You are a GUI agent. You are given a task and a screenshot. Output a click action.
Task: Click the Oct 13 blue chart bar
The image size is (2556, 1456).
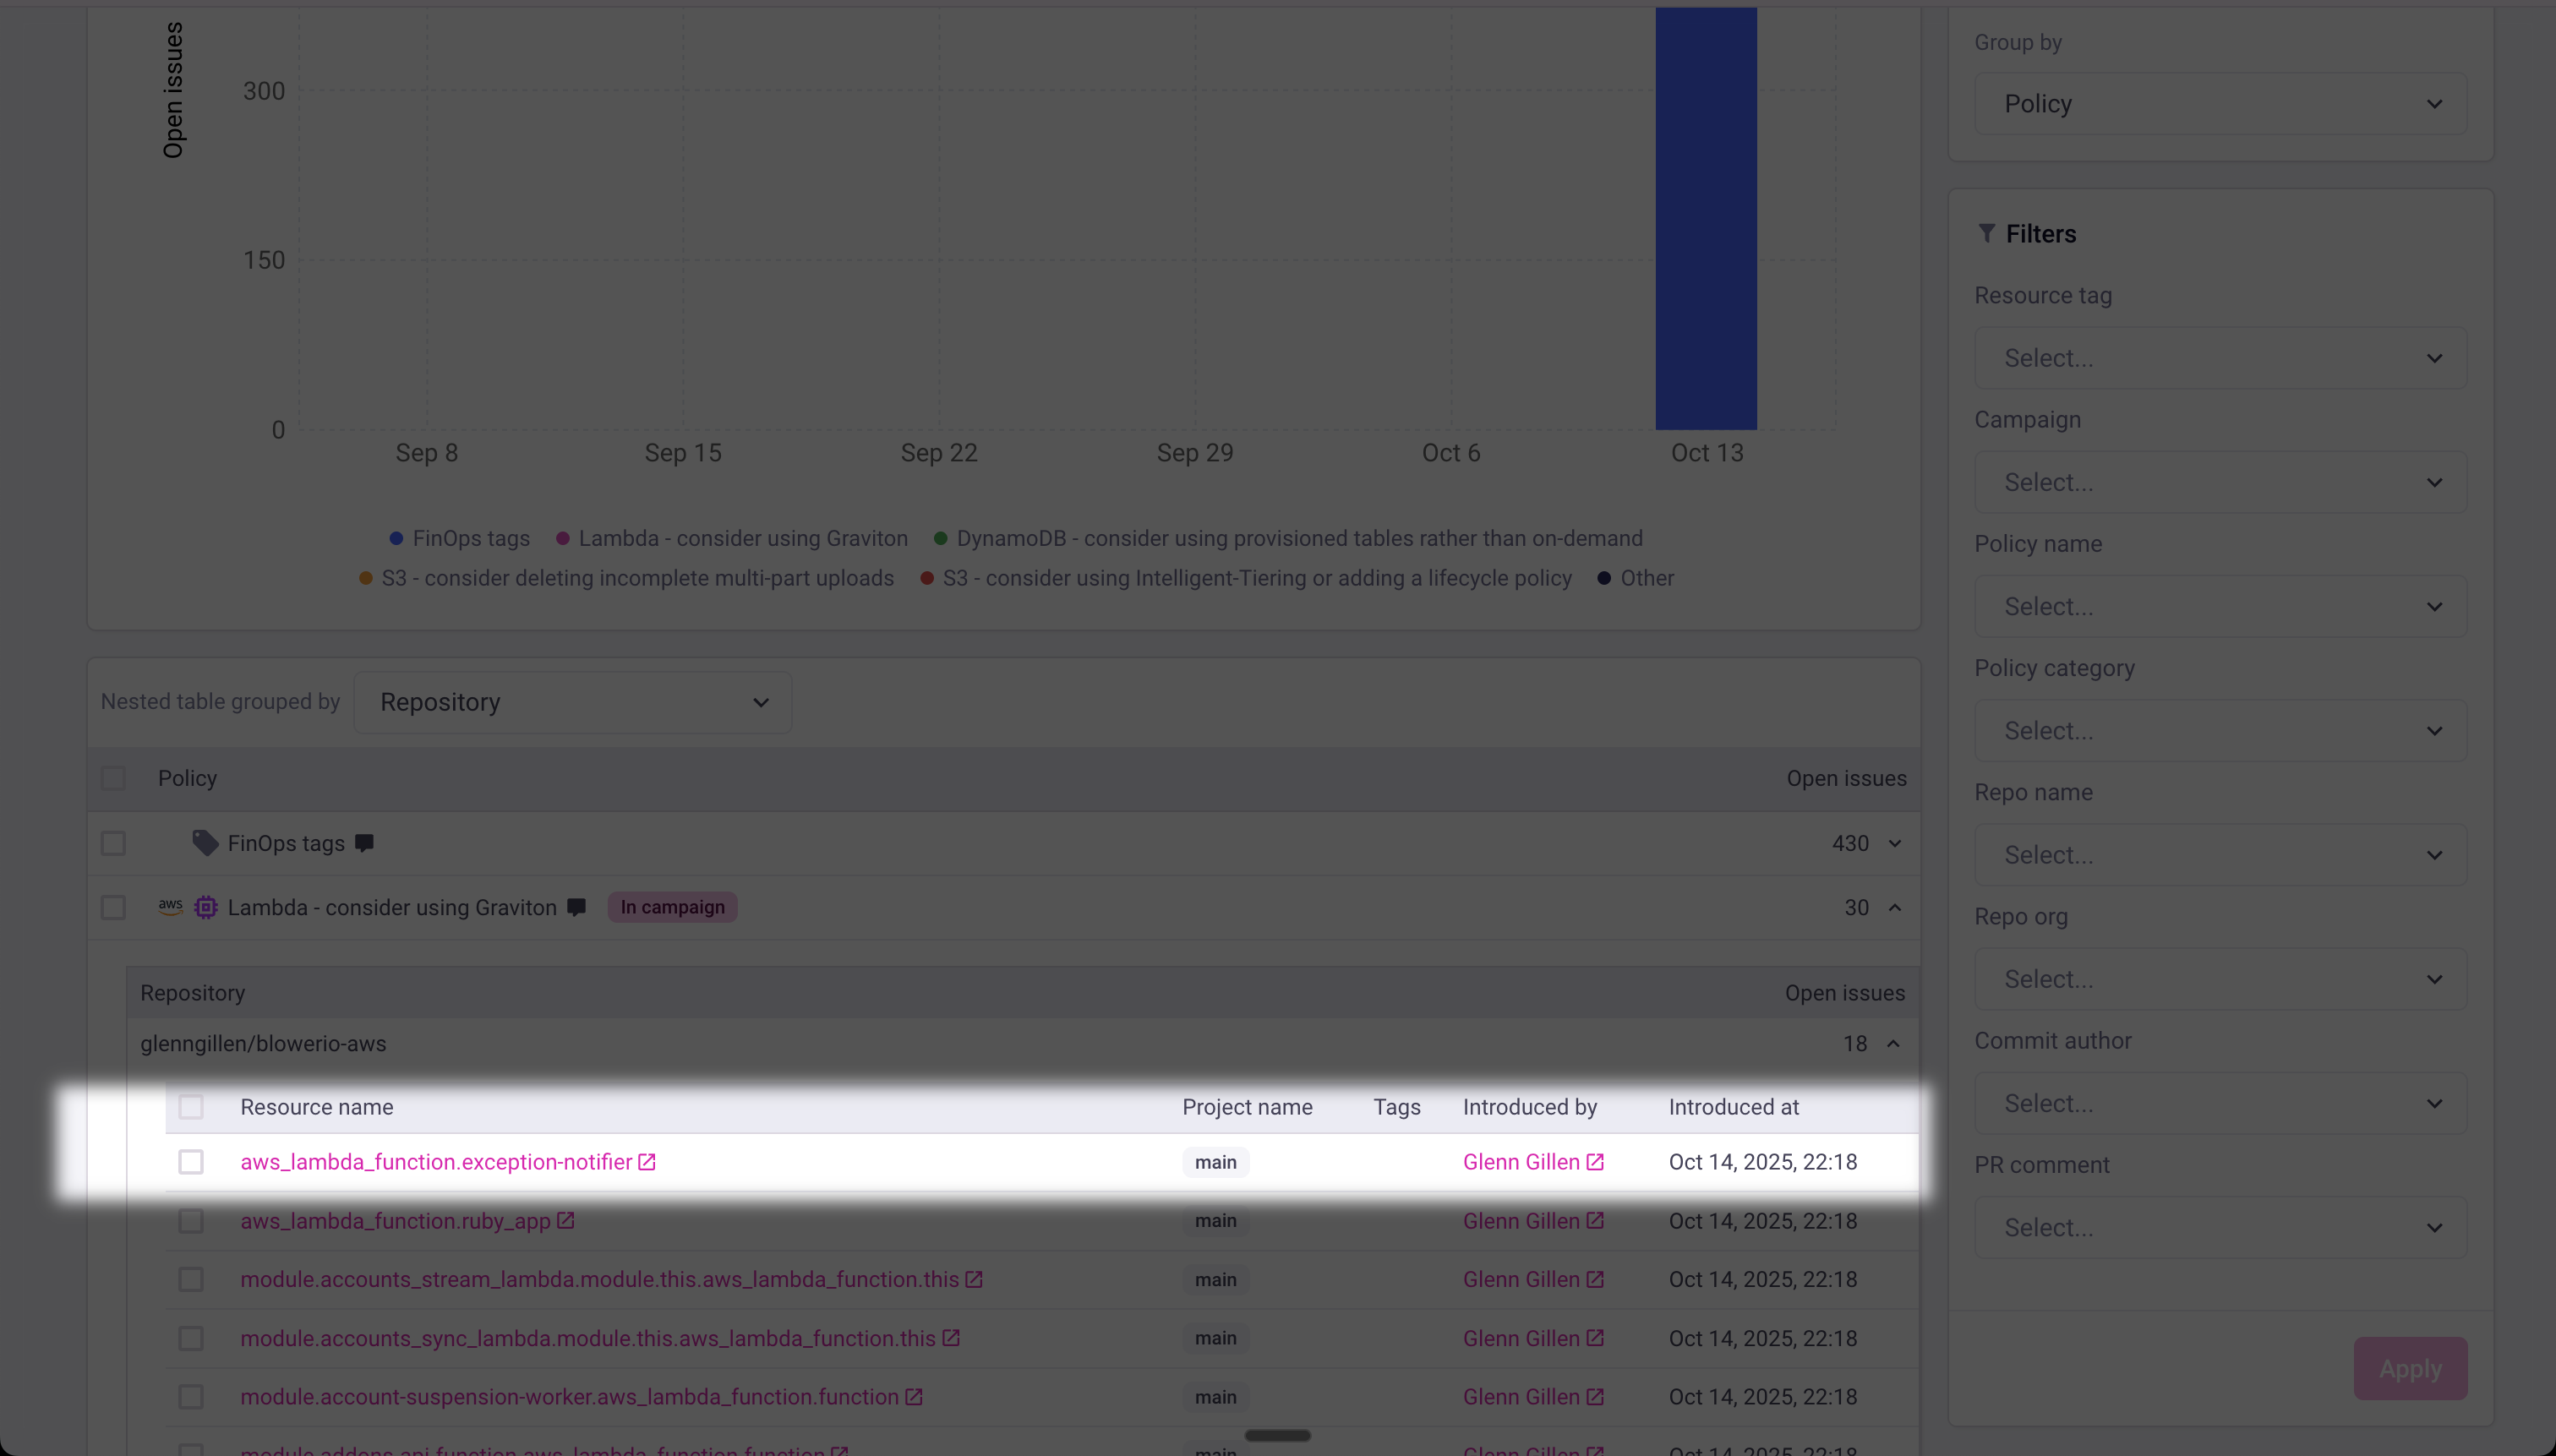[1706, 220]
